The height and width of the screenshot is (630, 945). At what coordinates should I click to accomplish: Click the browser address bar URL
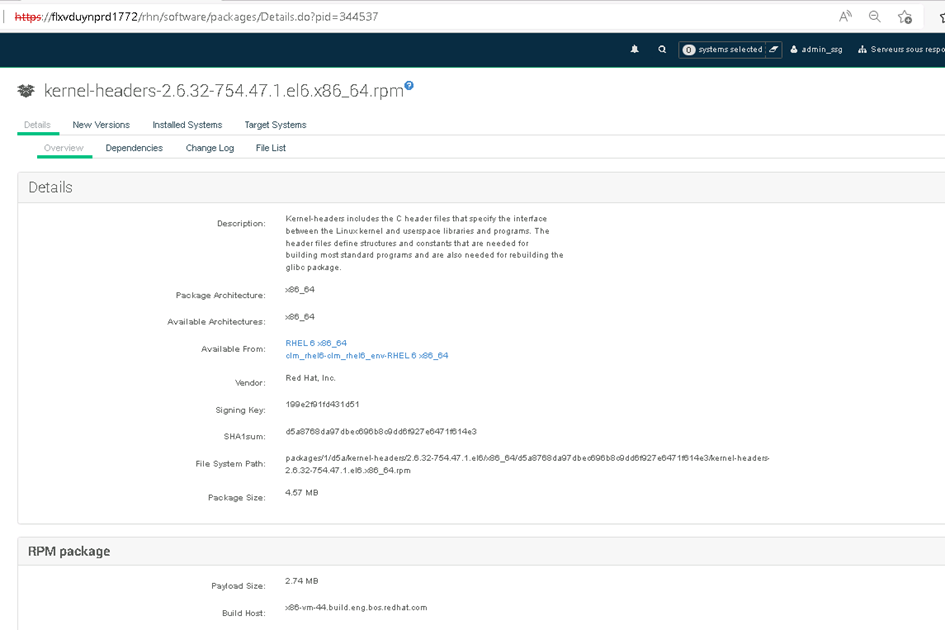pos(196,17)
